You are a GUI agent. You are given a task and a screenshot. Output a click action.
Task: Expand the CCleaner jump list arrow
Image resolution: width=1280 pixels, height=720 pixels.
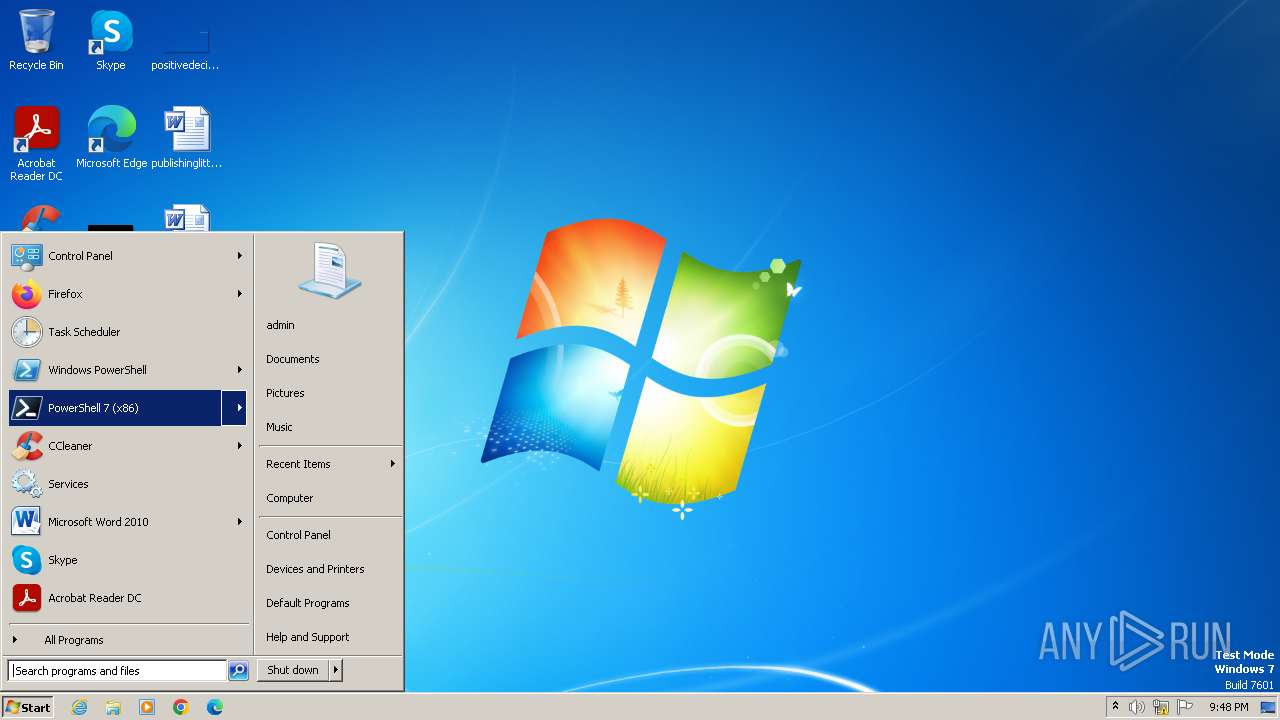[x=240, y=446]
